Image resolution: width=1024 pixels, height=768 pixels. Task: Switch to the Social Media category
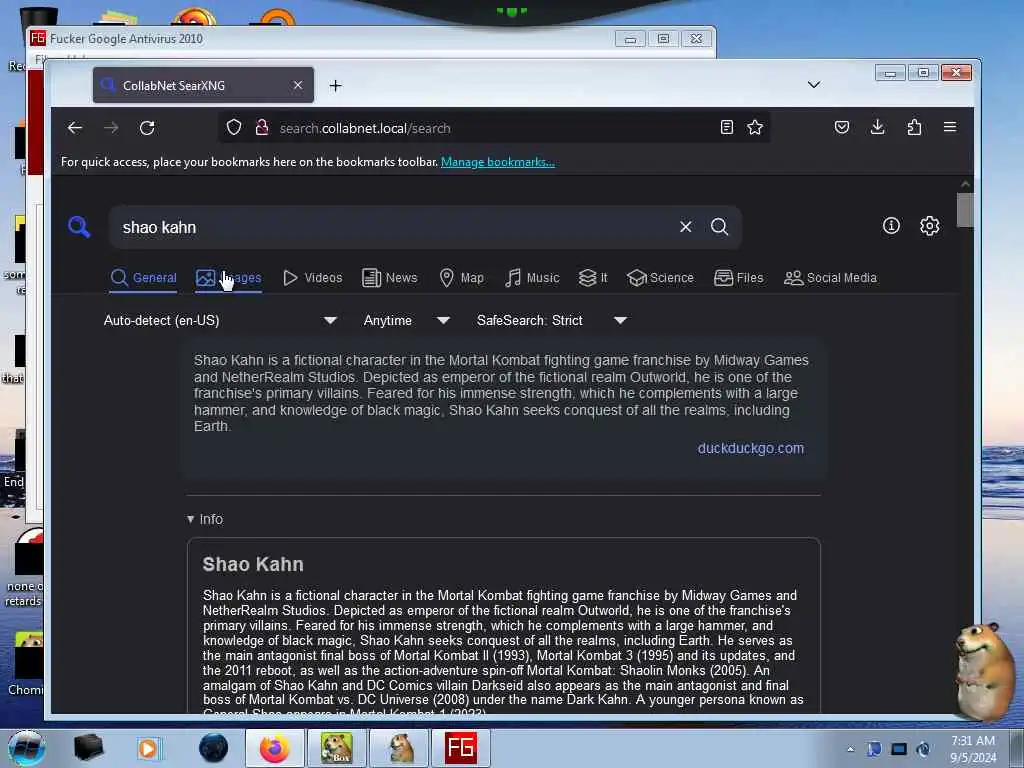tap(830, 278)
